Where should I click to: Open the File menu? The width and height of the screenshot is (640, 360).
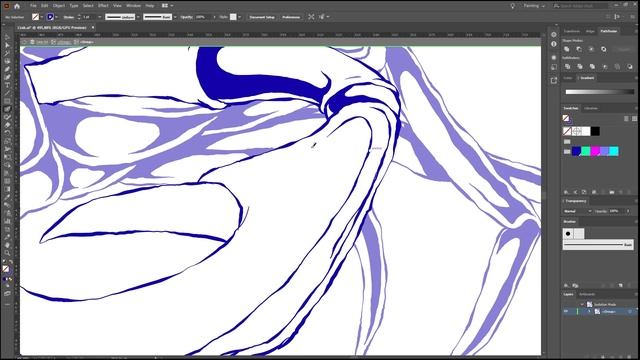33,6
